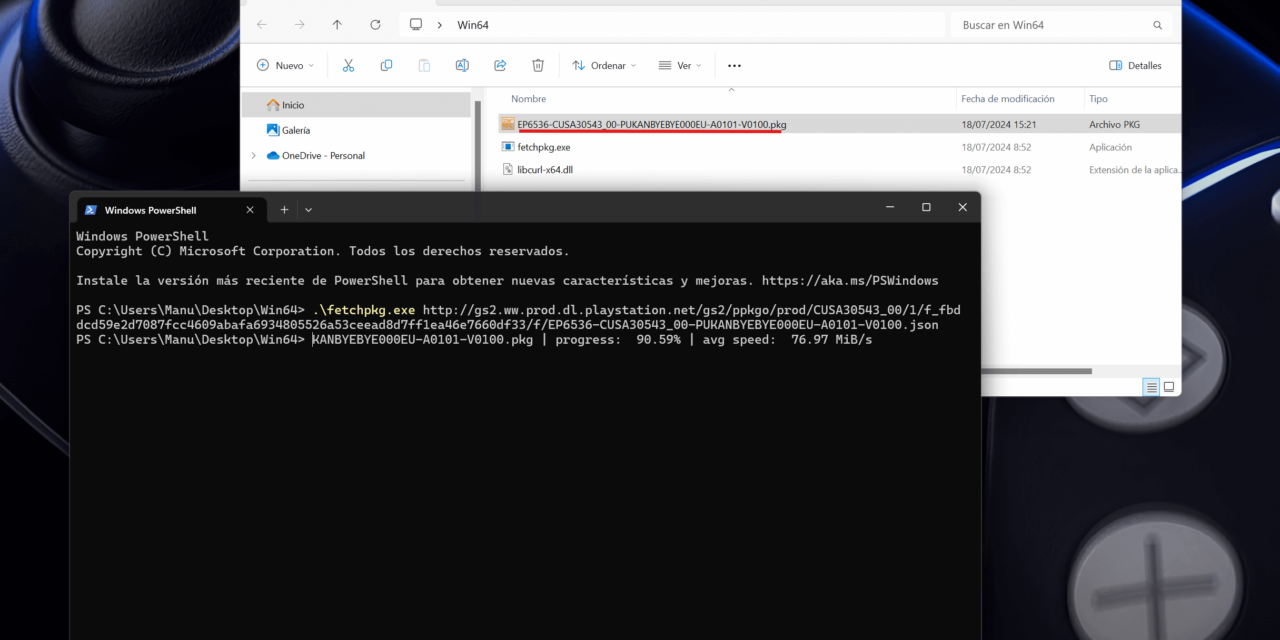
Task: Select Galería in the navigation pane
Action: tap(358, 130)
